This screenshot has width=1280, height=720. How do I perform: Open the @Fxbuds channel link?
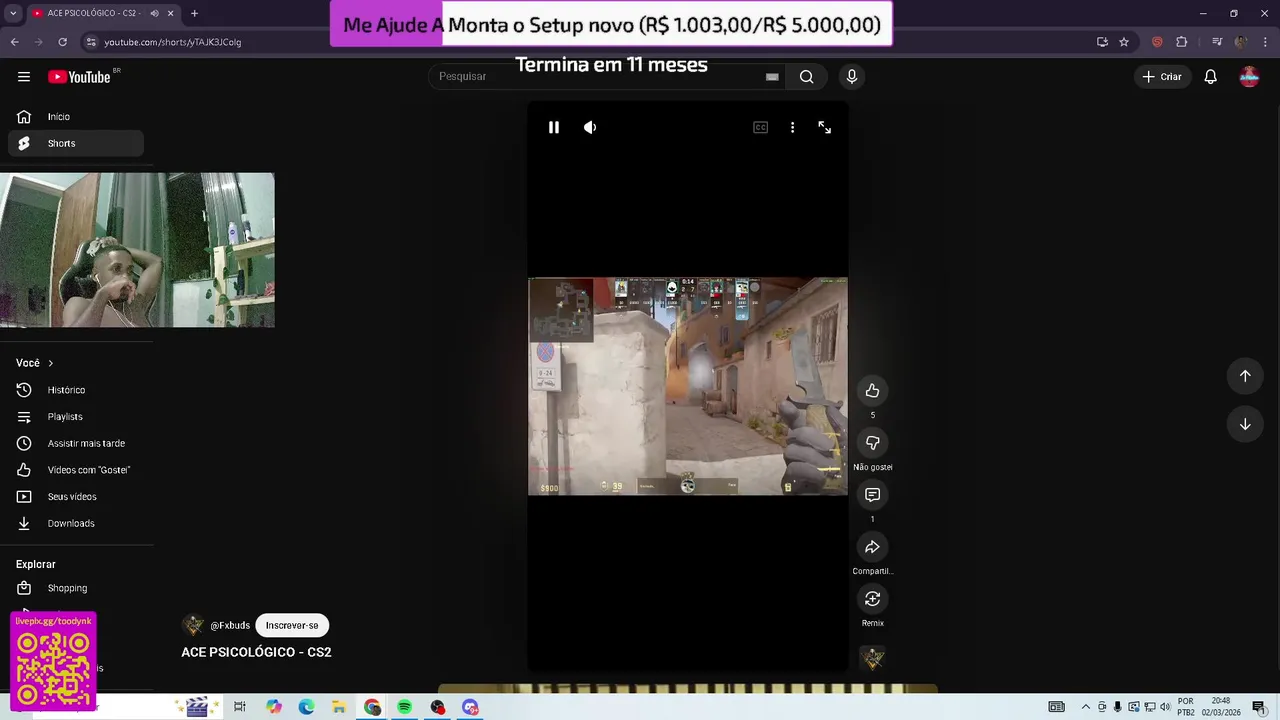230,626
